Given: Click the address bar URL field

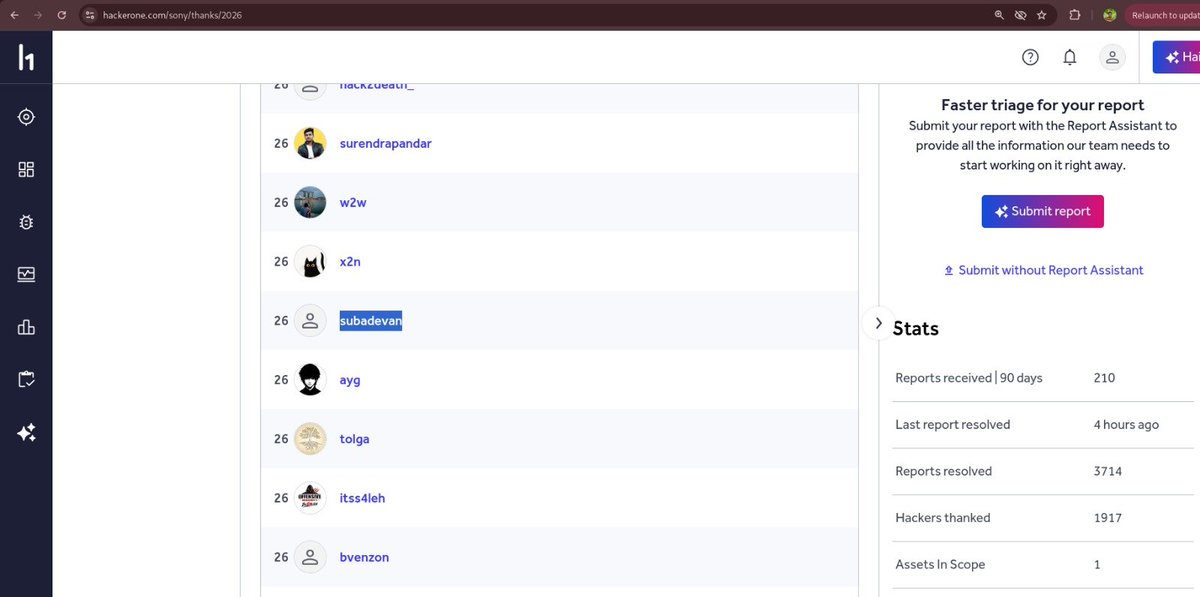Looking at the screenshot, I should [x=540, y=15].
